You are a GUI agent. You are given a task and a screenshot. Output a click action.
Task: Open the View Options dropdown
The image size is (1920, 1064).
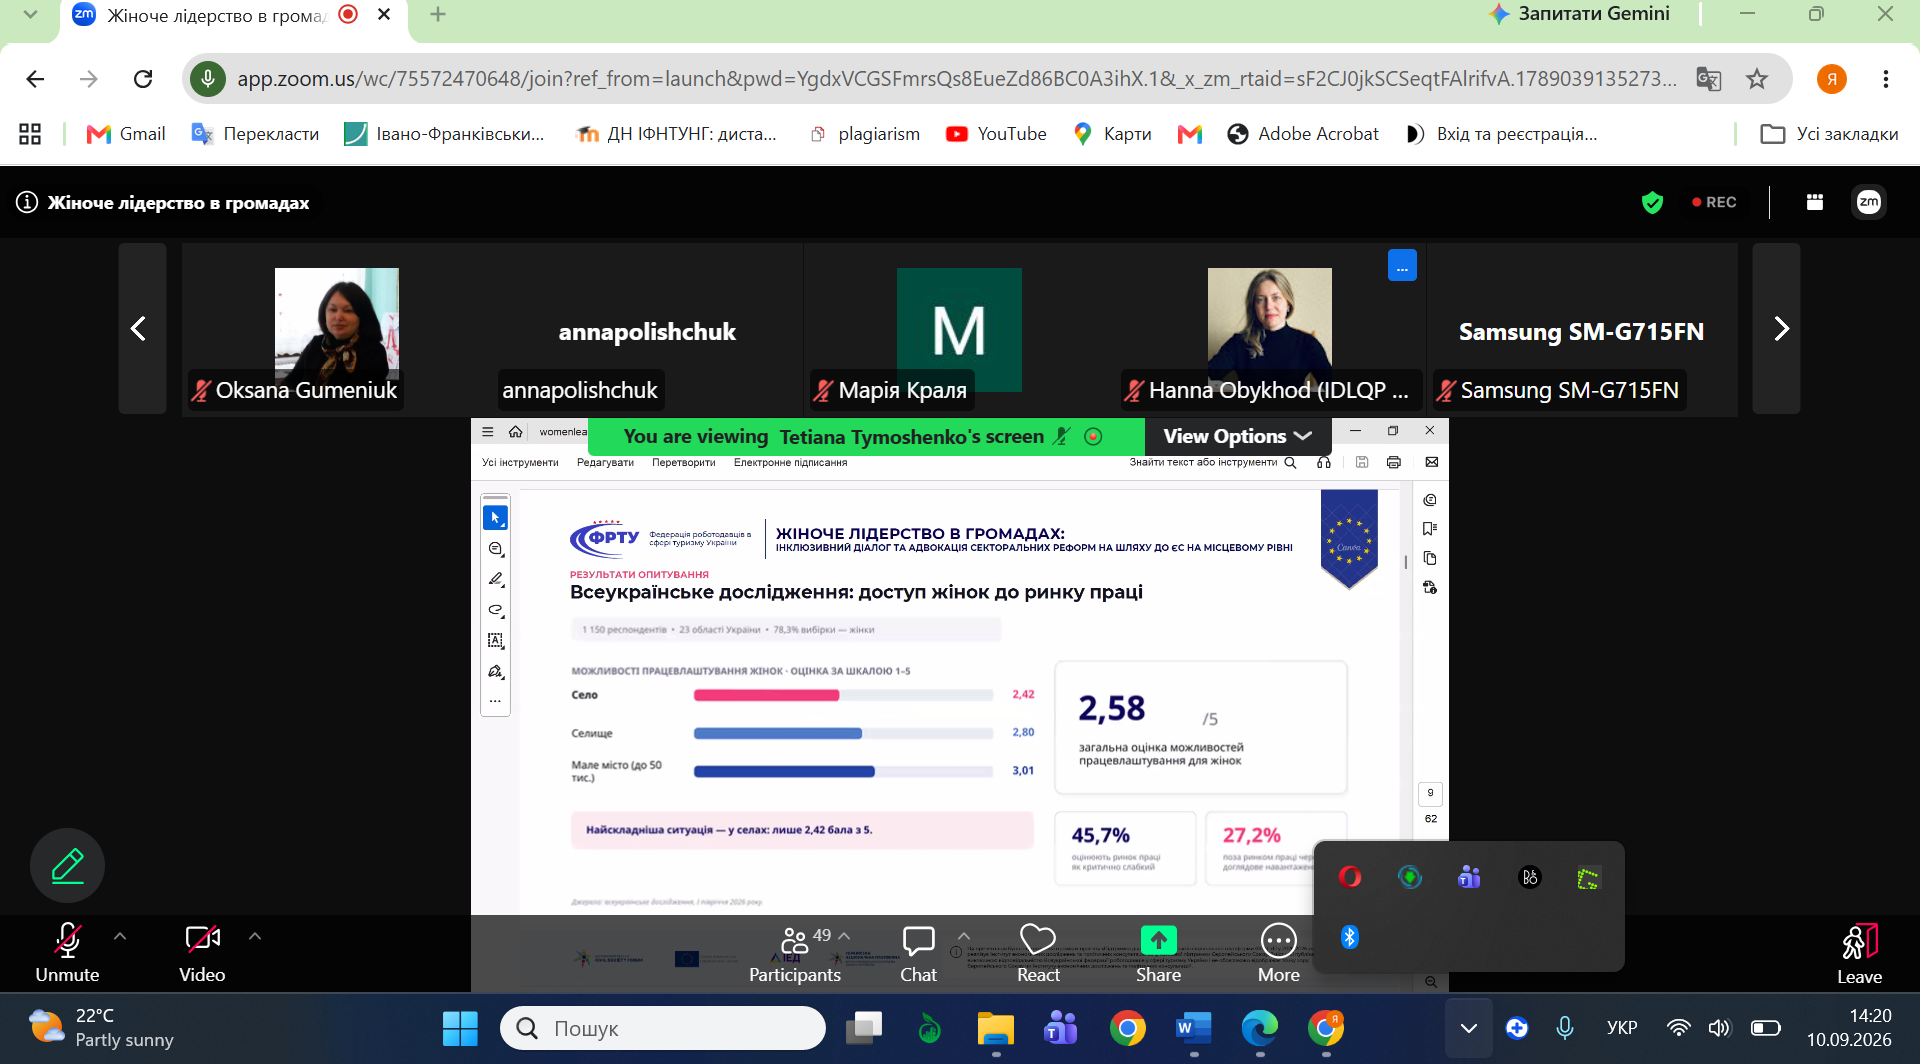tap(1237, 436)
